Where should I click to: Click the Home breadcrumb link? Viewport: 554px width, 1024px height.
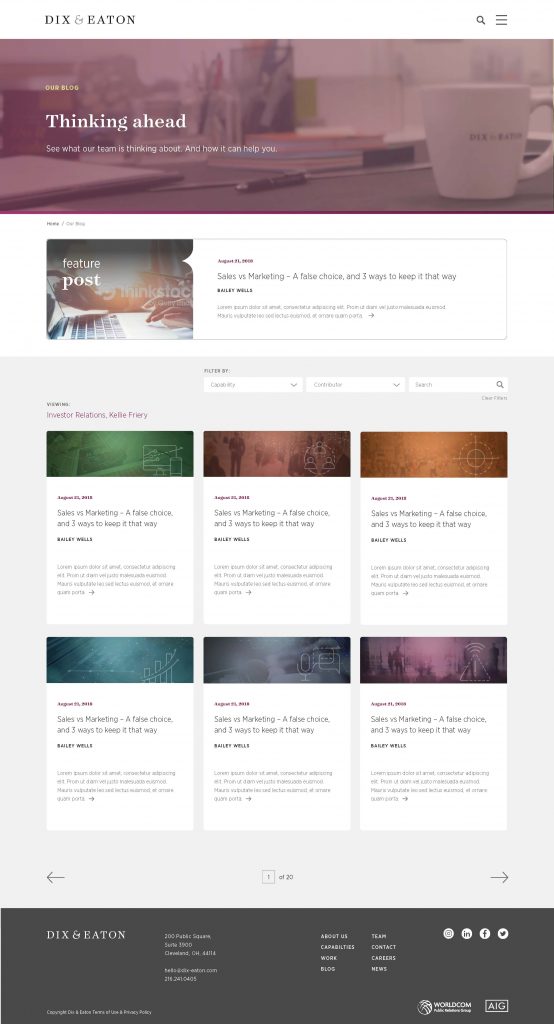point(52,223)
